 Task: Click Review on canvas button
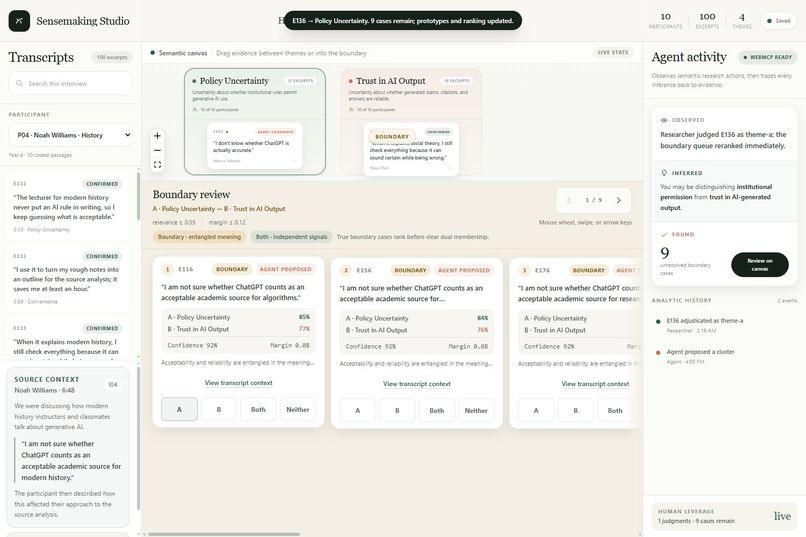pos(760,265)
